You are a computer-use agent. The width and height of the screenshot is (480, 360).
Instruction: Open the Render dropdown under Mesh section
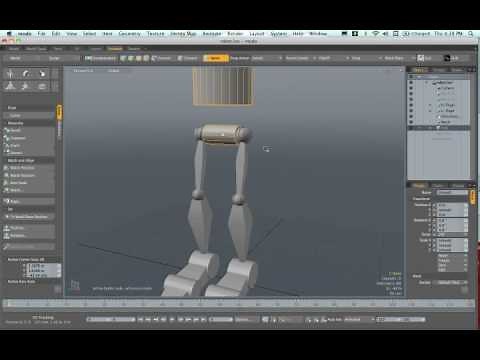pyautogui.click(x=450, y=282)
